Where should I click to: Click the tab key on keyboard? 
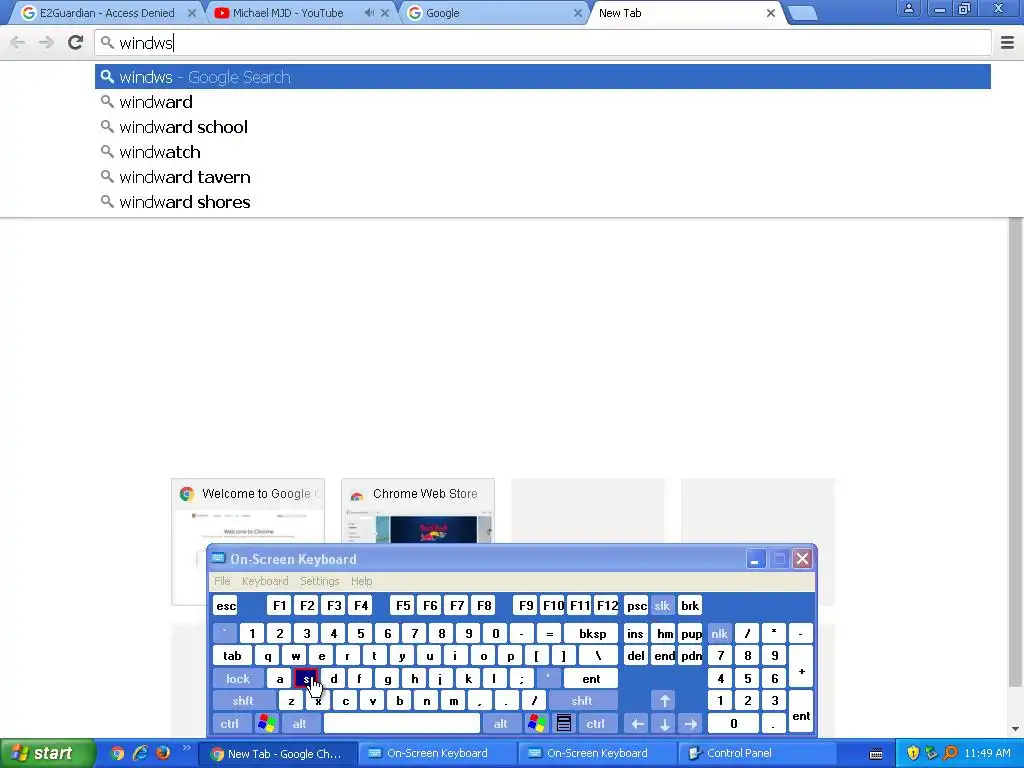point(232,656)
